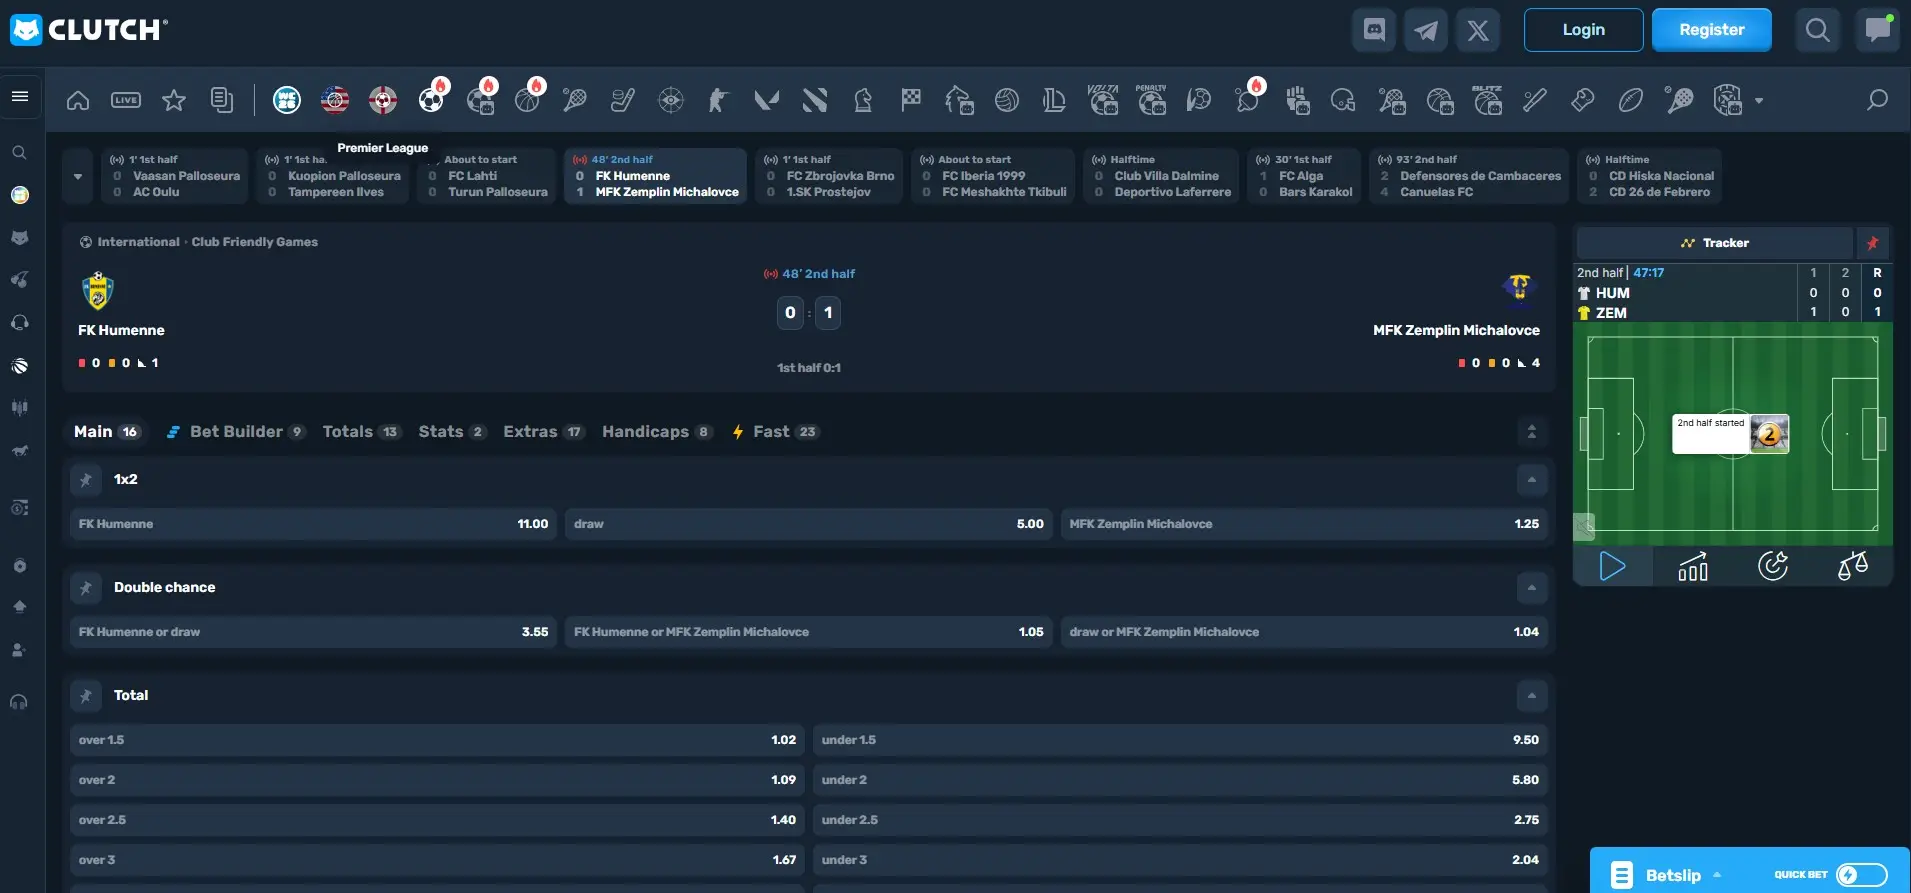The image size is (1911, 893).
Task: Collapse all markets with double-arrow button
Action: pyautogui.click(x=1532, y=432)
